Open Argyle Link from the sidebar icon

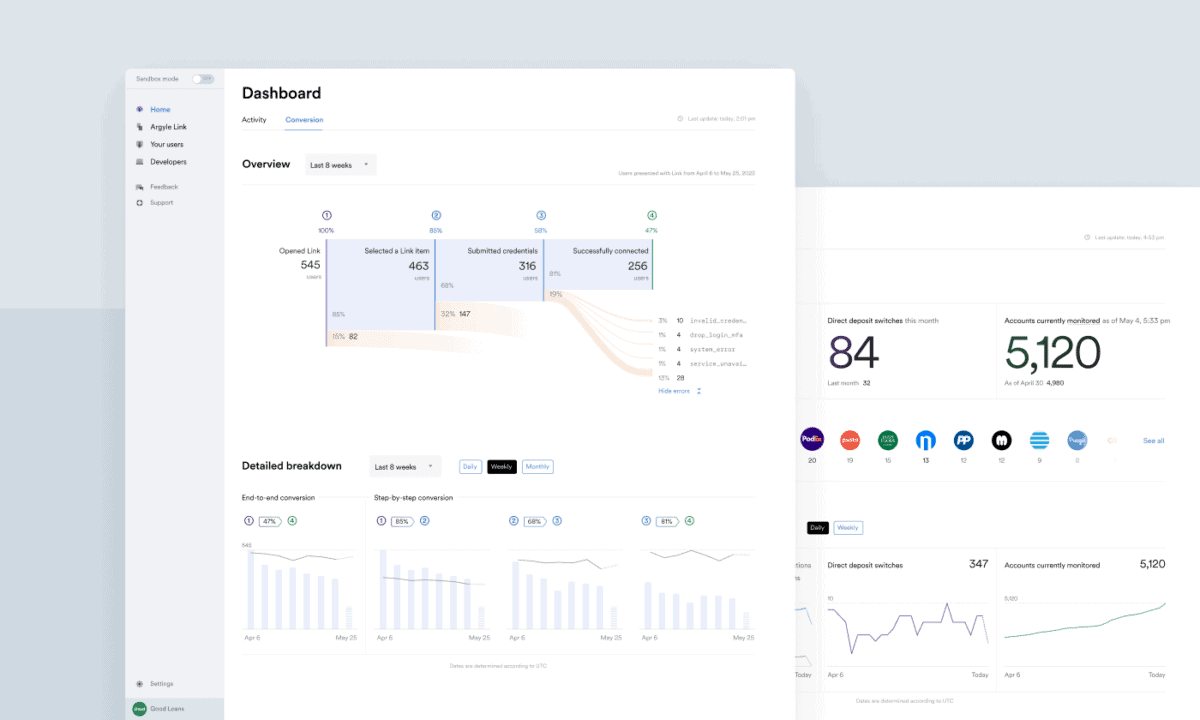[140, 126]
